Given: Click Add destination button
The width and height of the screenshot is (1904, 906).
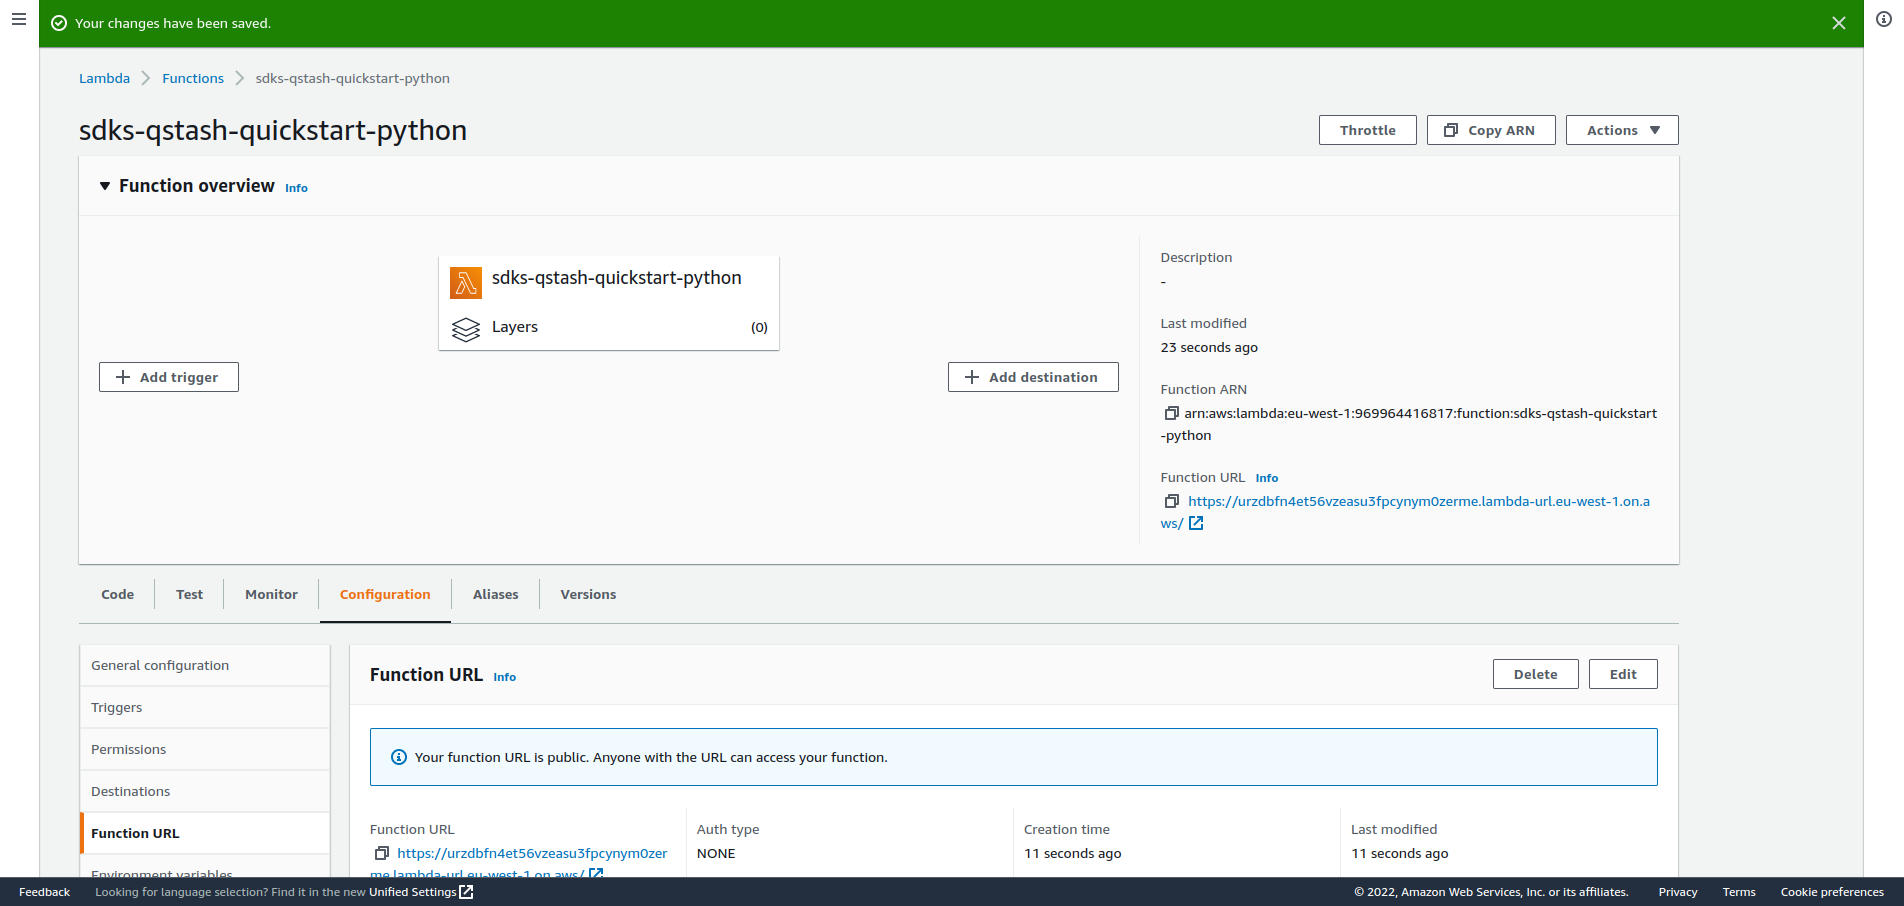Looking at the screenshot, I should click(x=1033, y=377).
